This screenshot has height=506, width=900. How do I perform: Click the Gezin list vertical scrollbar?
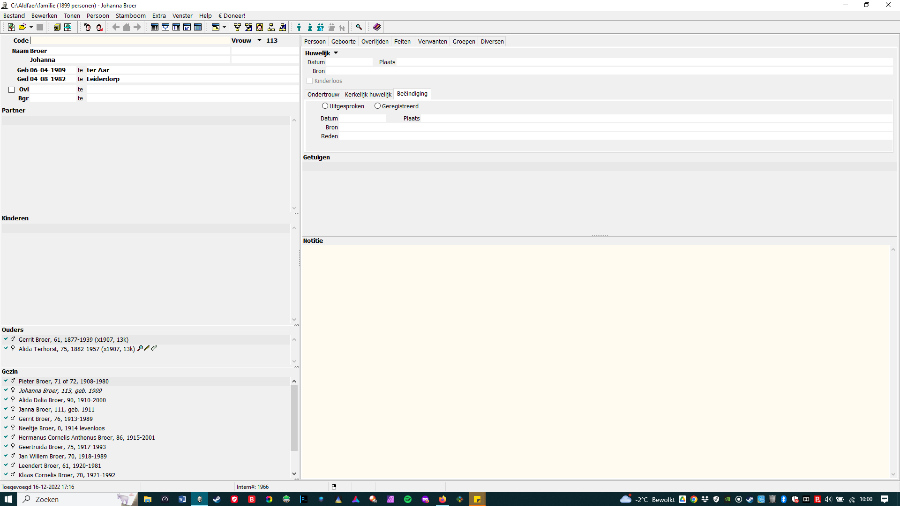tap(294, 420)
